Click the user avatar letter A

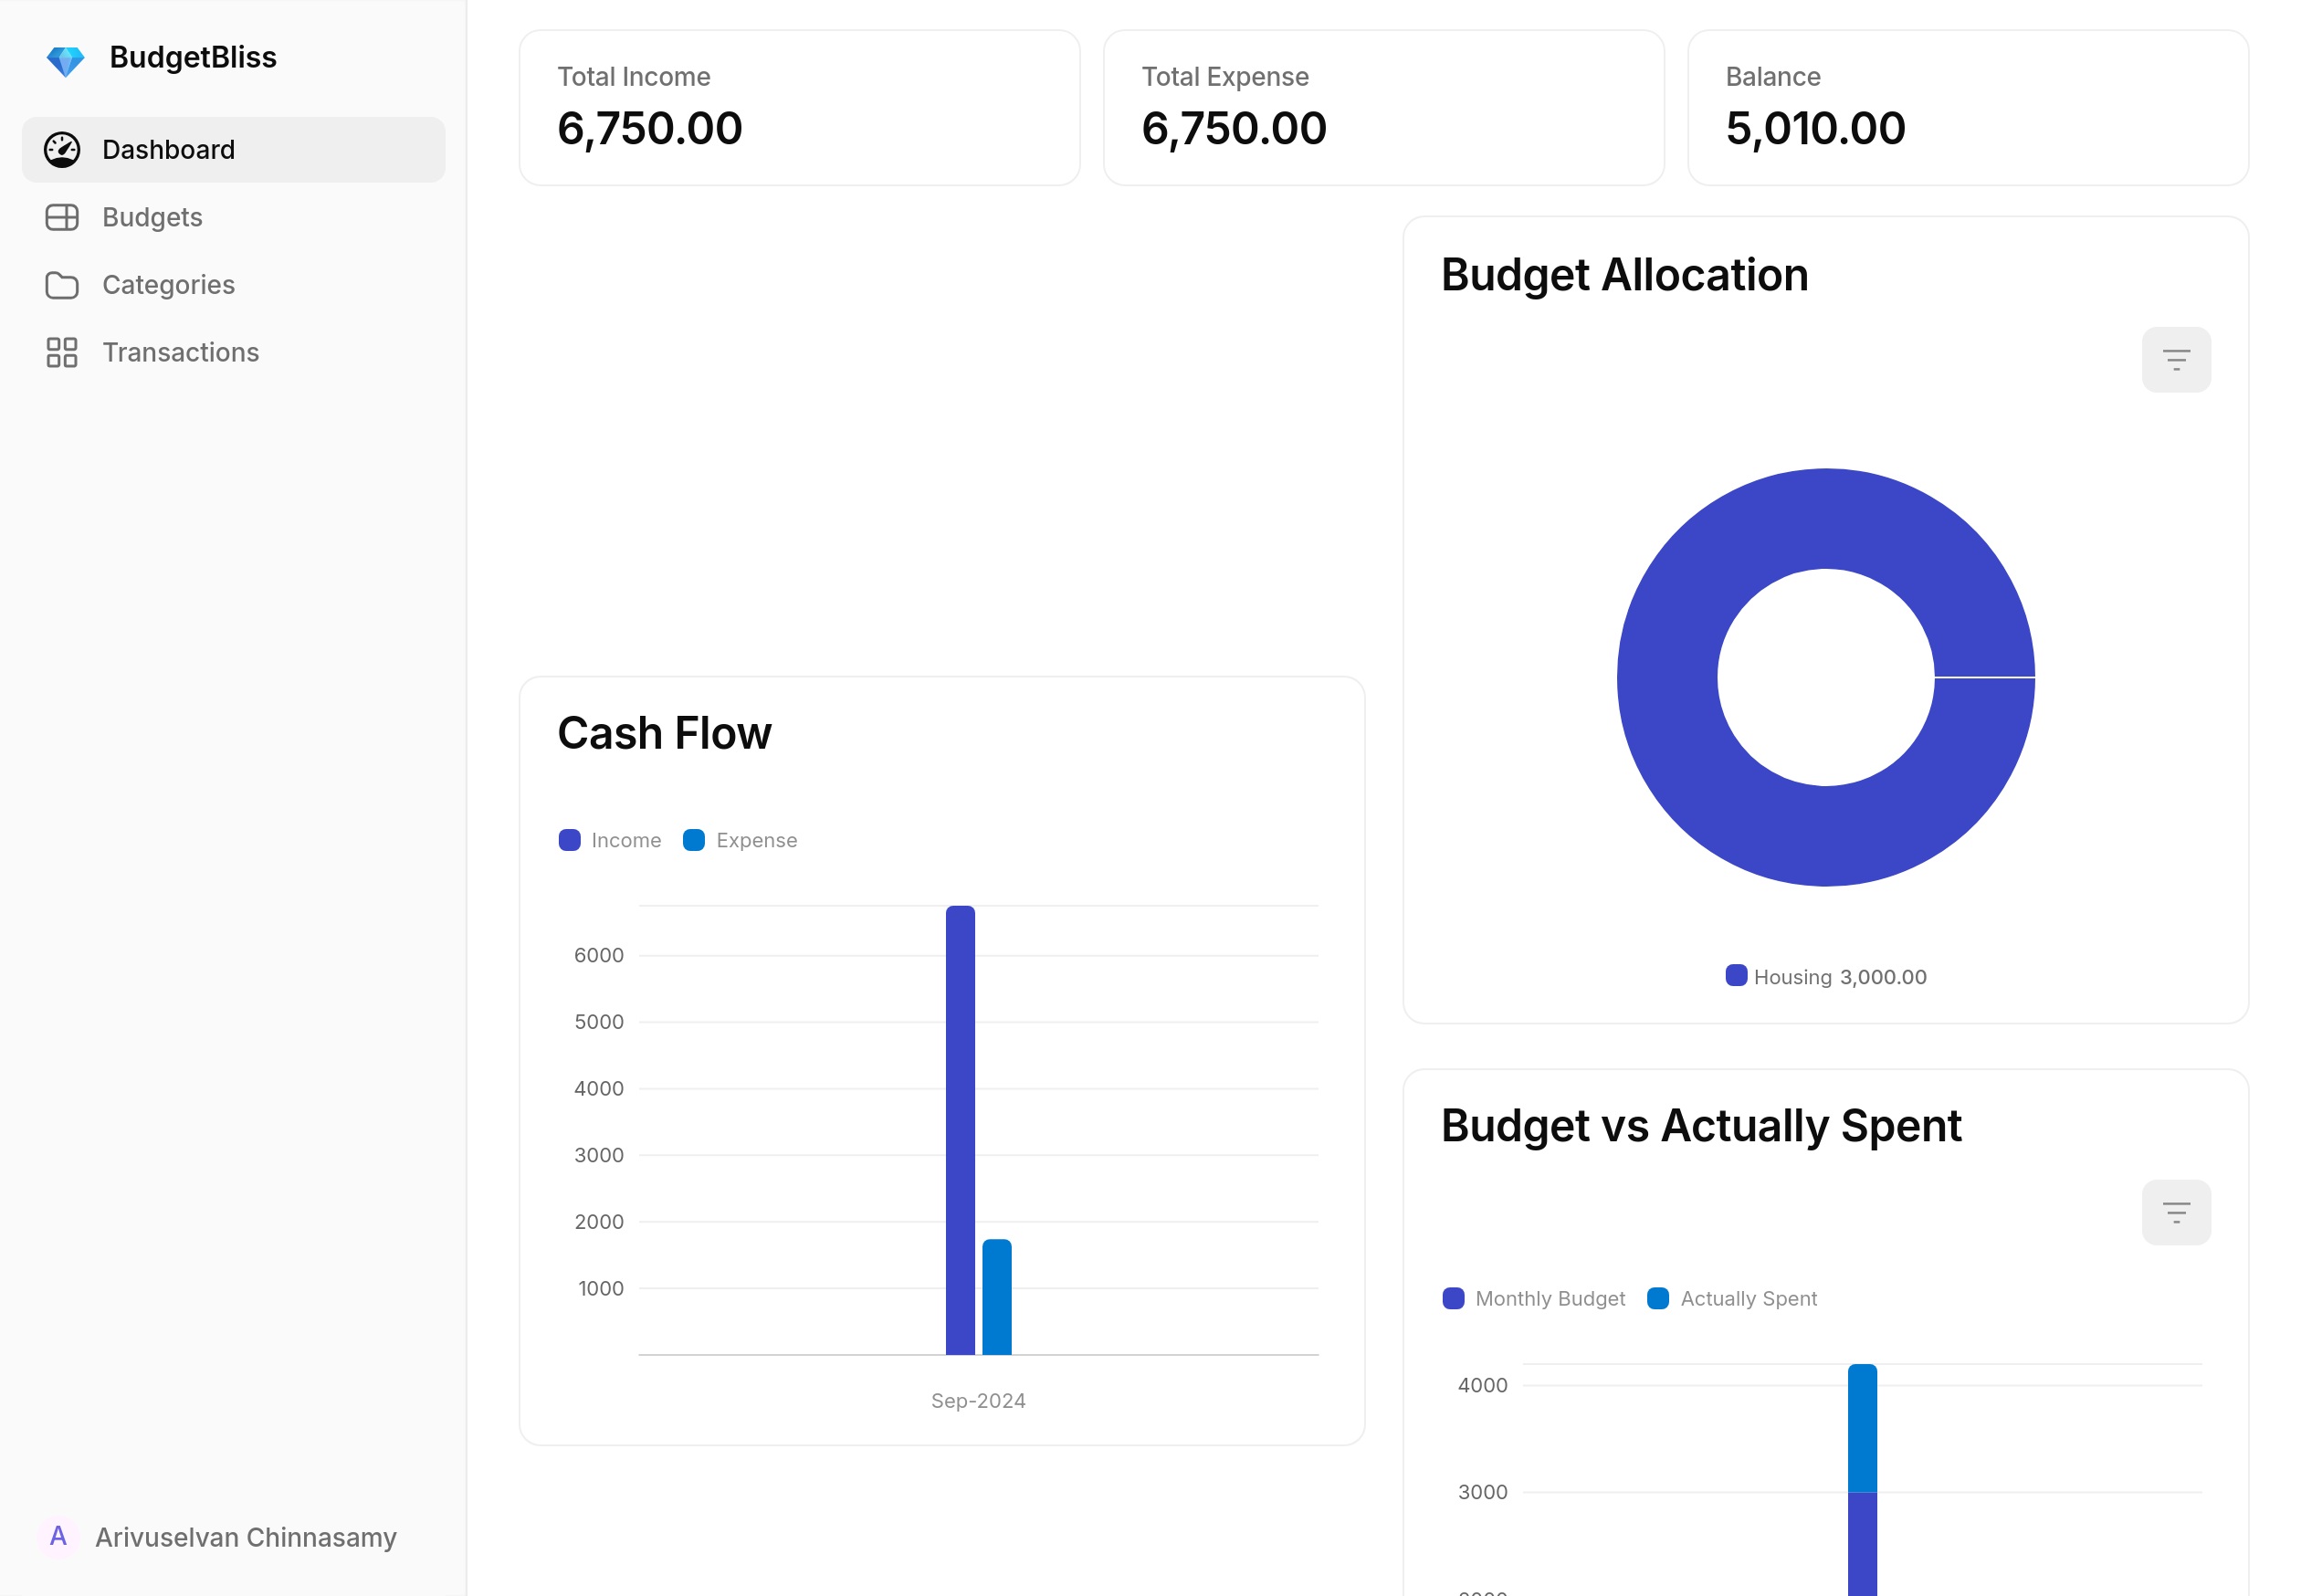tap(58, 1536)
